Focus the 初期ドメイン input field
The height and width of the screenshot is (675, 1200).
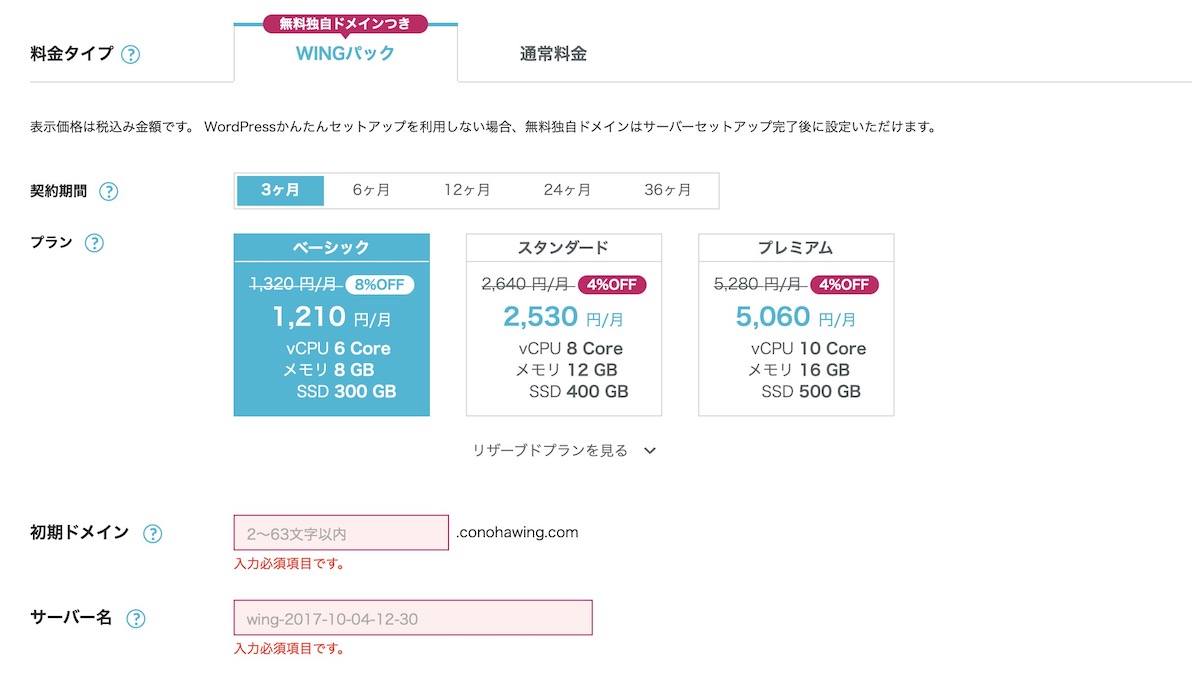point(341,533)
